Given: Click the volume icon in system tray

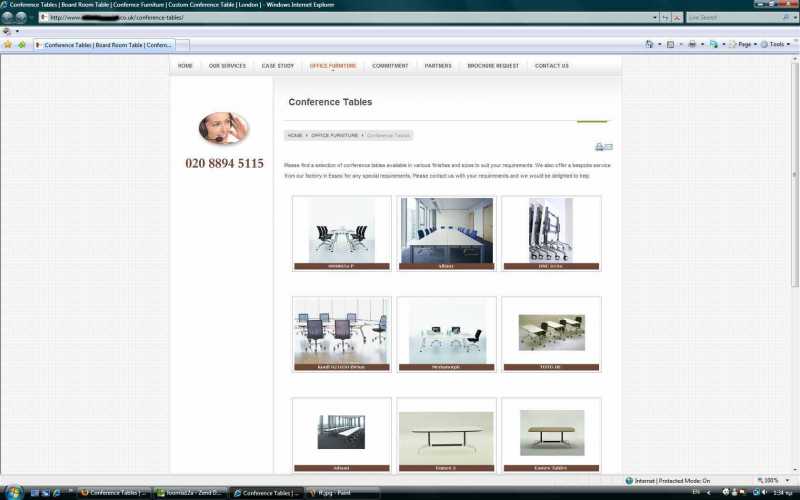Looking at the screenshot, I should click(x=764, y=492).
